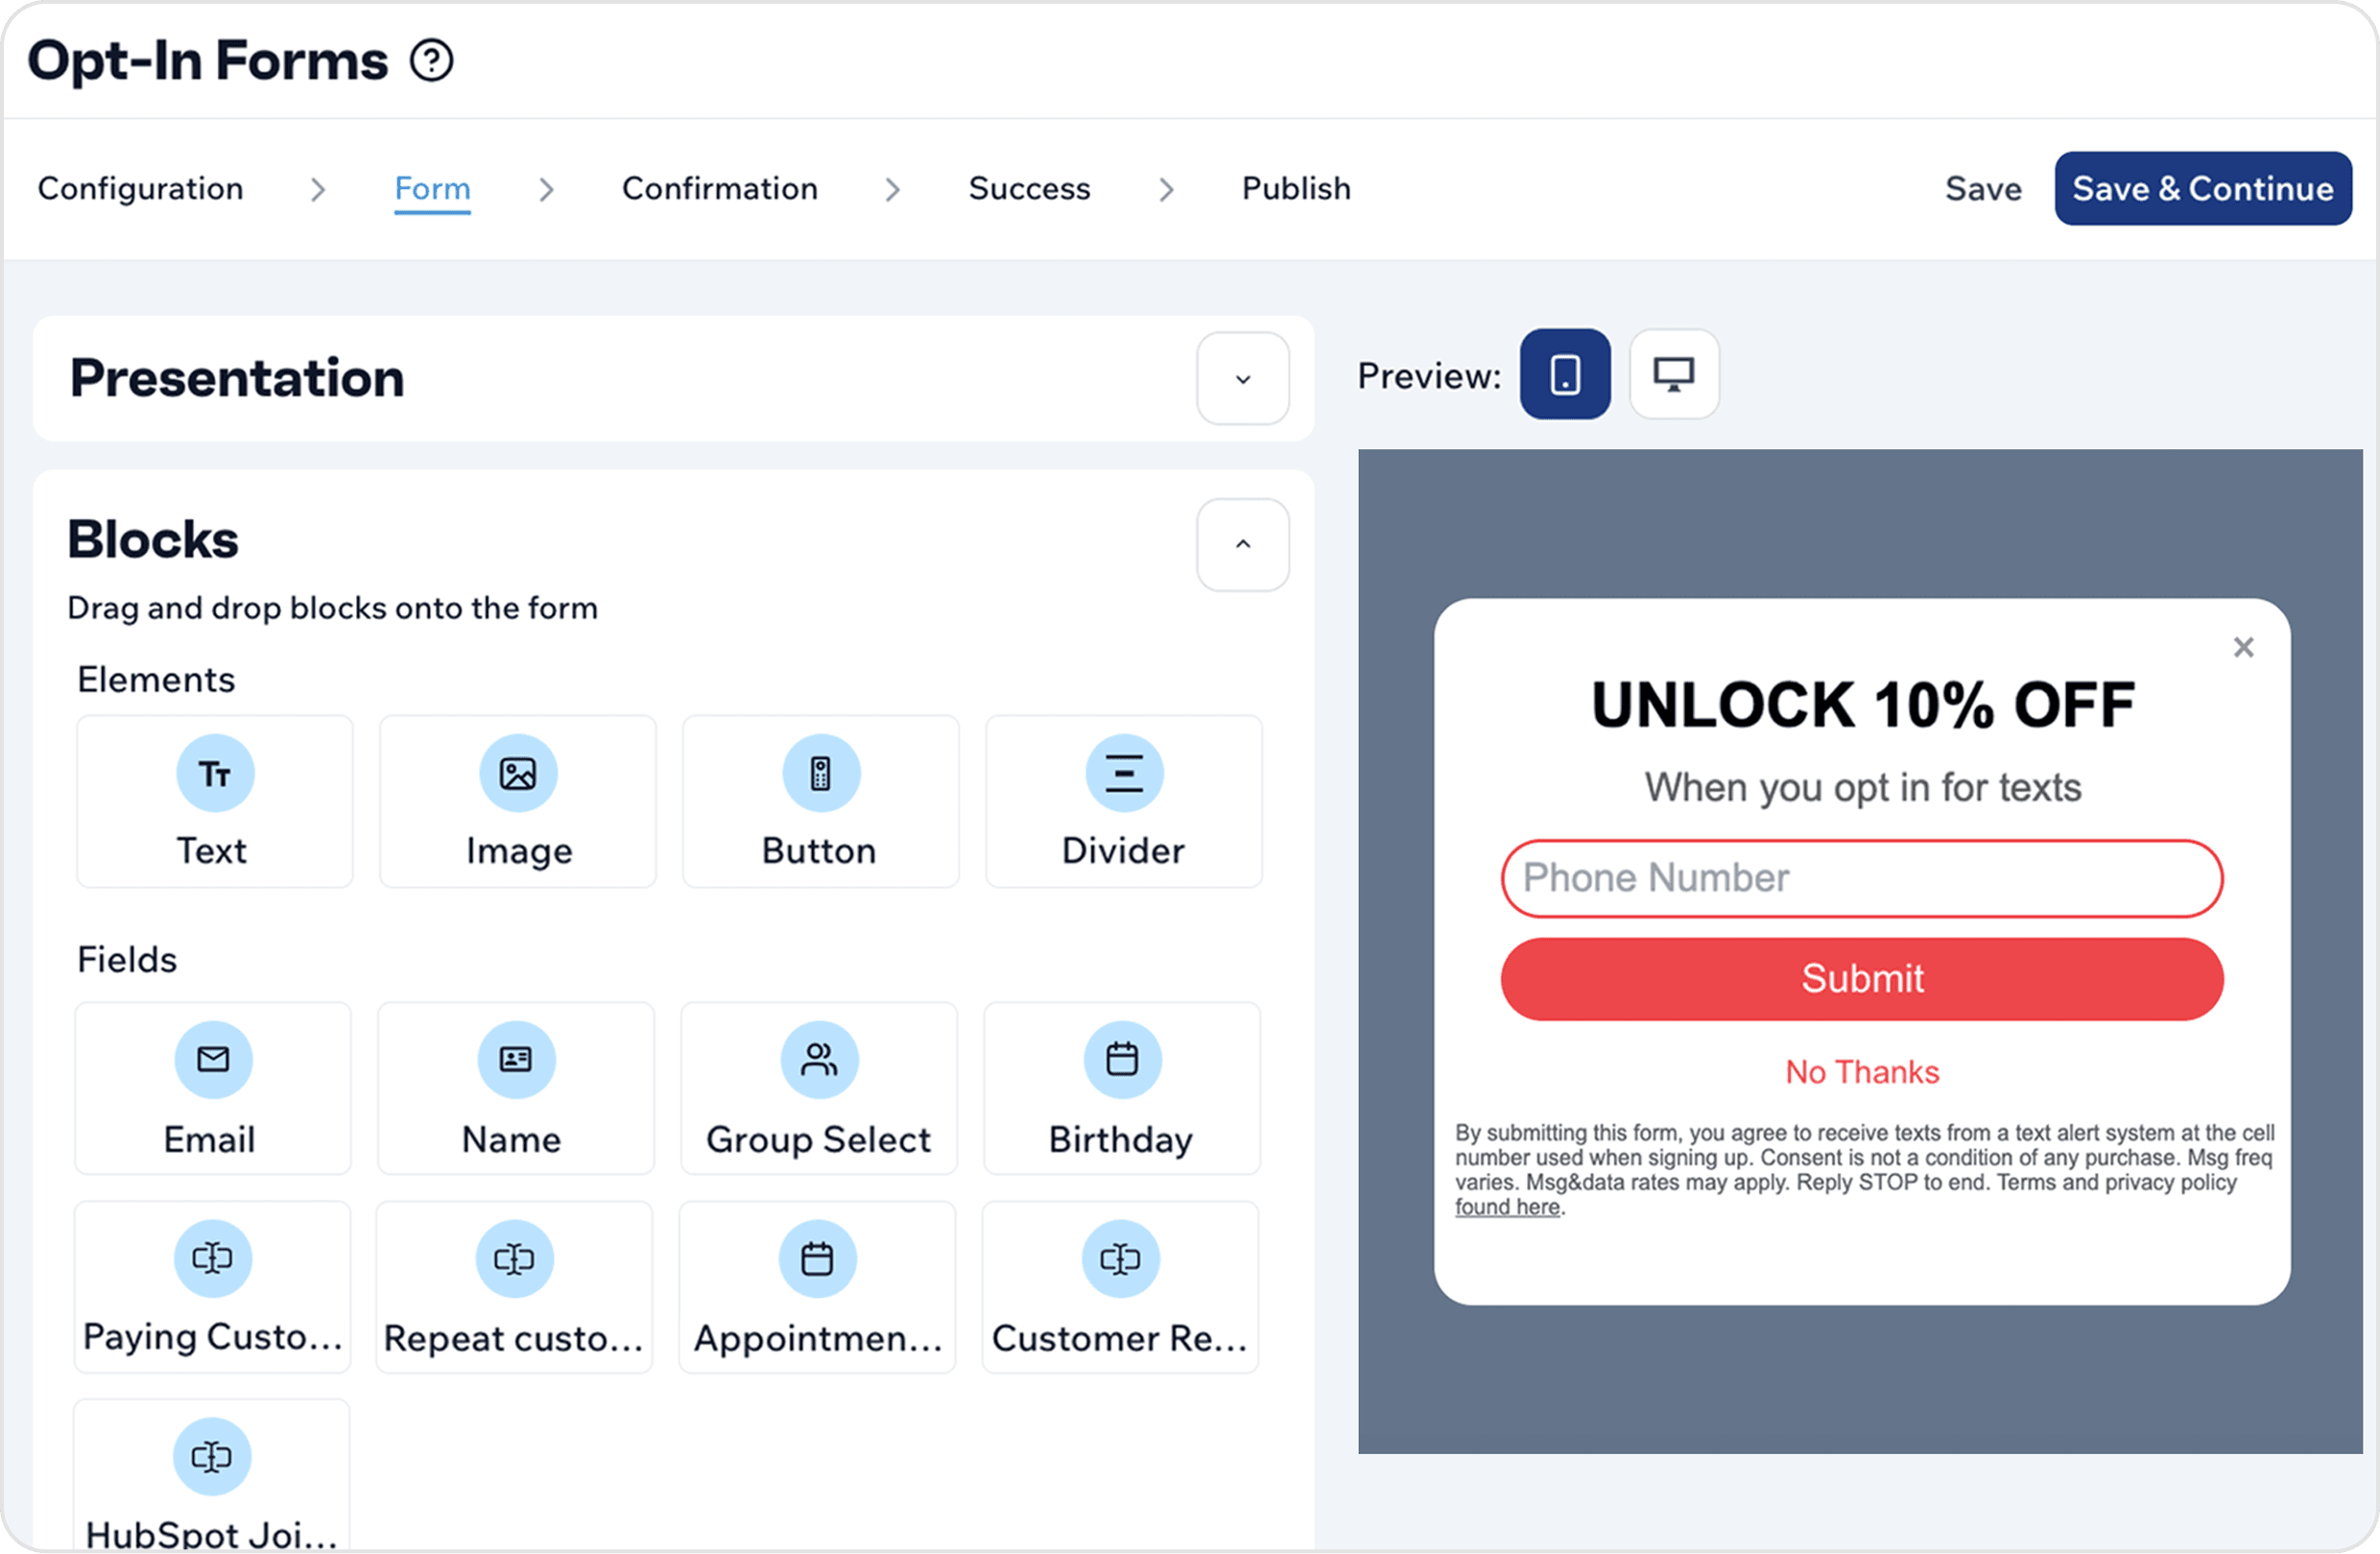Select the Text element block
Image resolution: width=2380 pixels, height=1554 pixels.
214,801
